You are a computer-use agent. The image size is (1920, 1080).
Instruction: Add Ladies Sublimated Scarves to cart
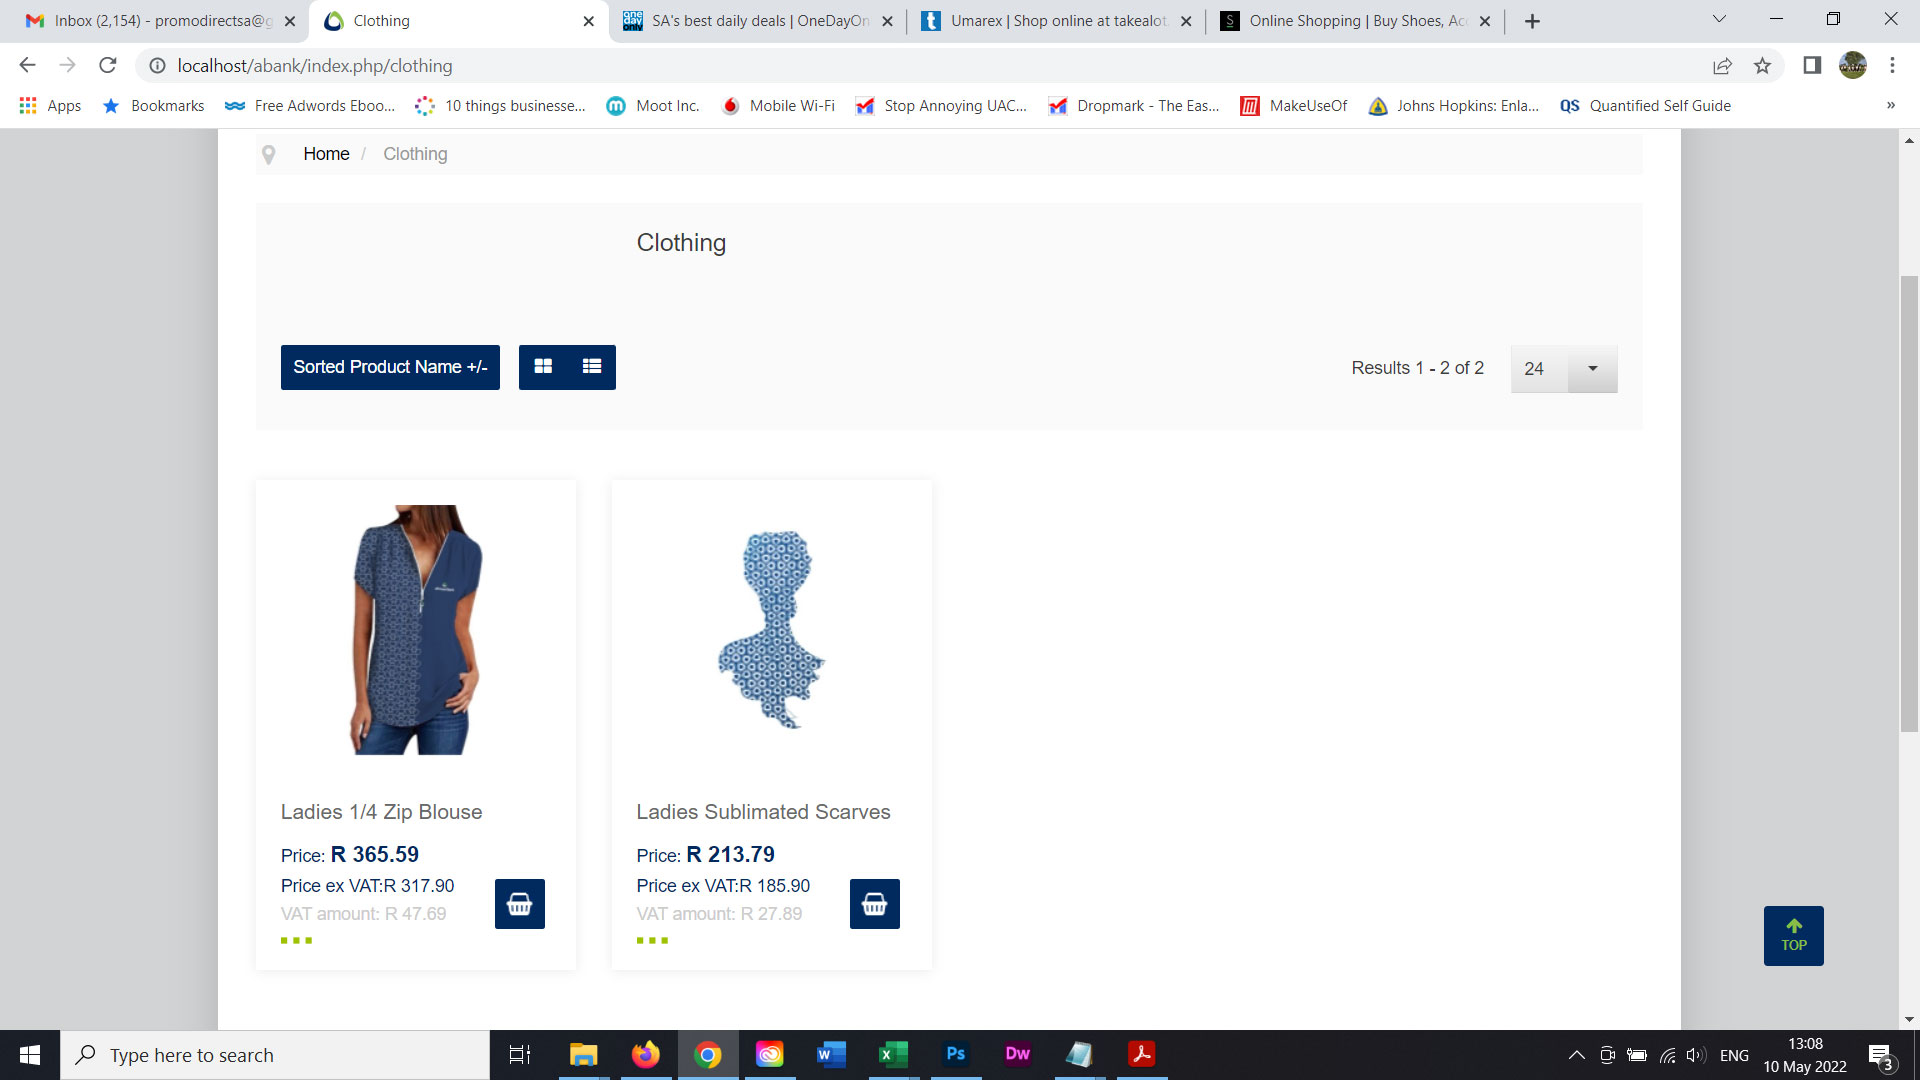pyautogui.click(x=874, y=904)
